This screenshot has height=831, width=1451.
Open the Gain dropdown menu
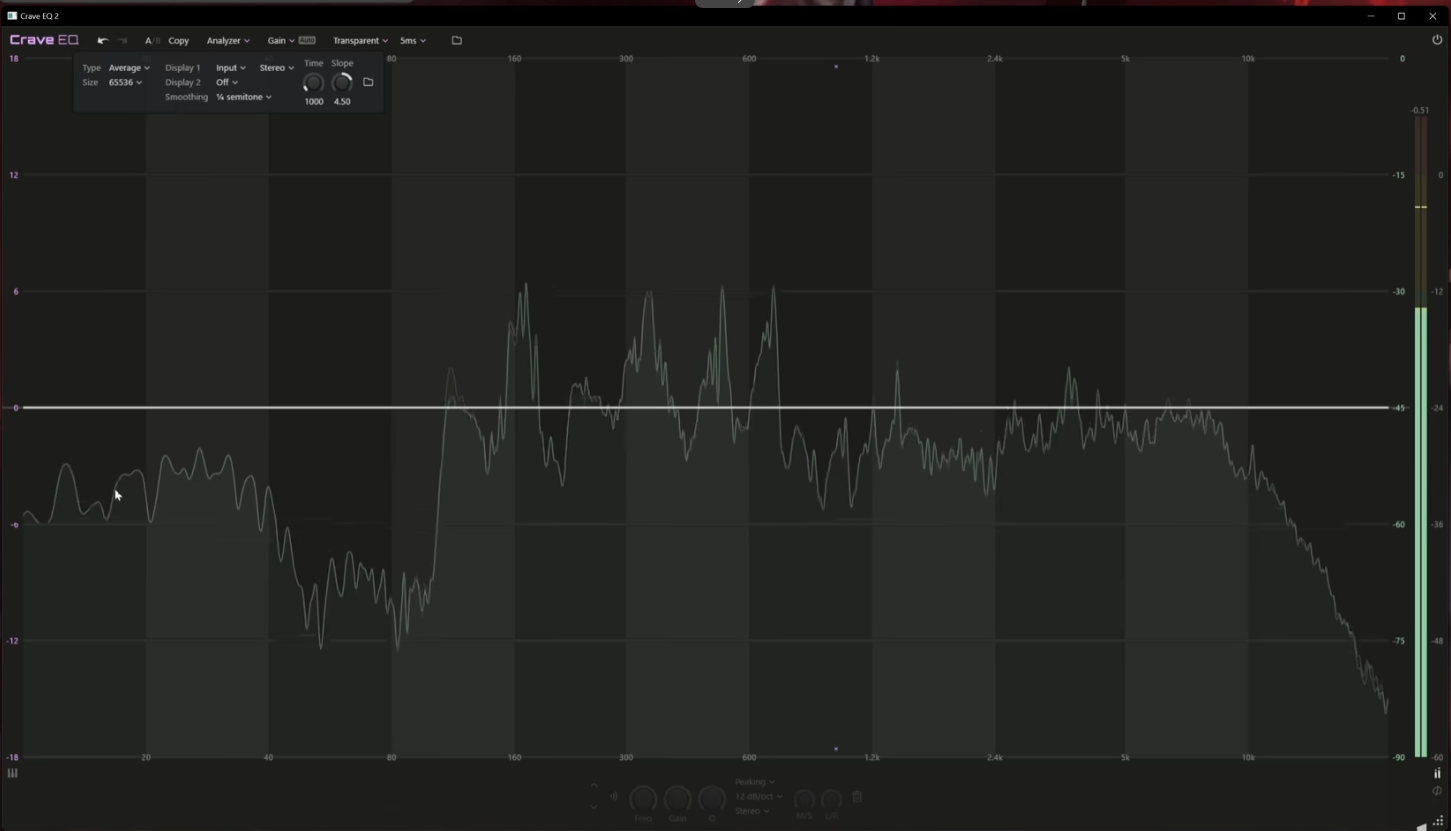[x=280, y=41]
